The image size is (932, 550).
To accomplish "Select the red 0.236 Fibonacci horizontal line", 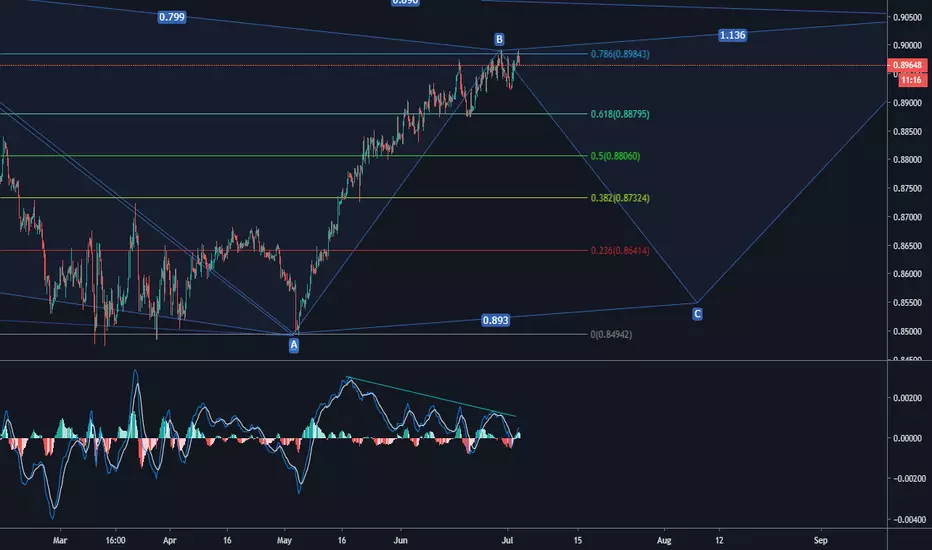I will 294,250.
